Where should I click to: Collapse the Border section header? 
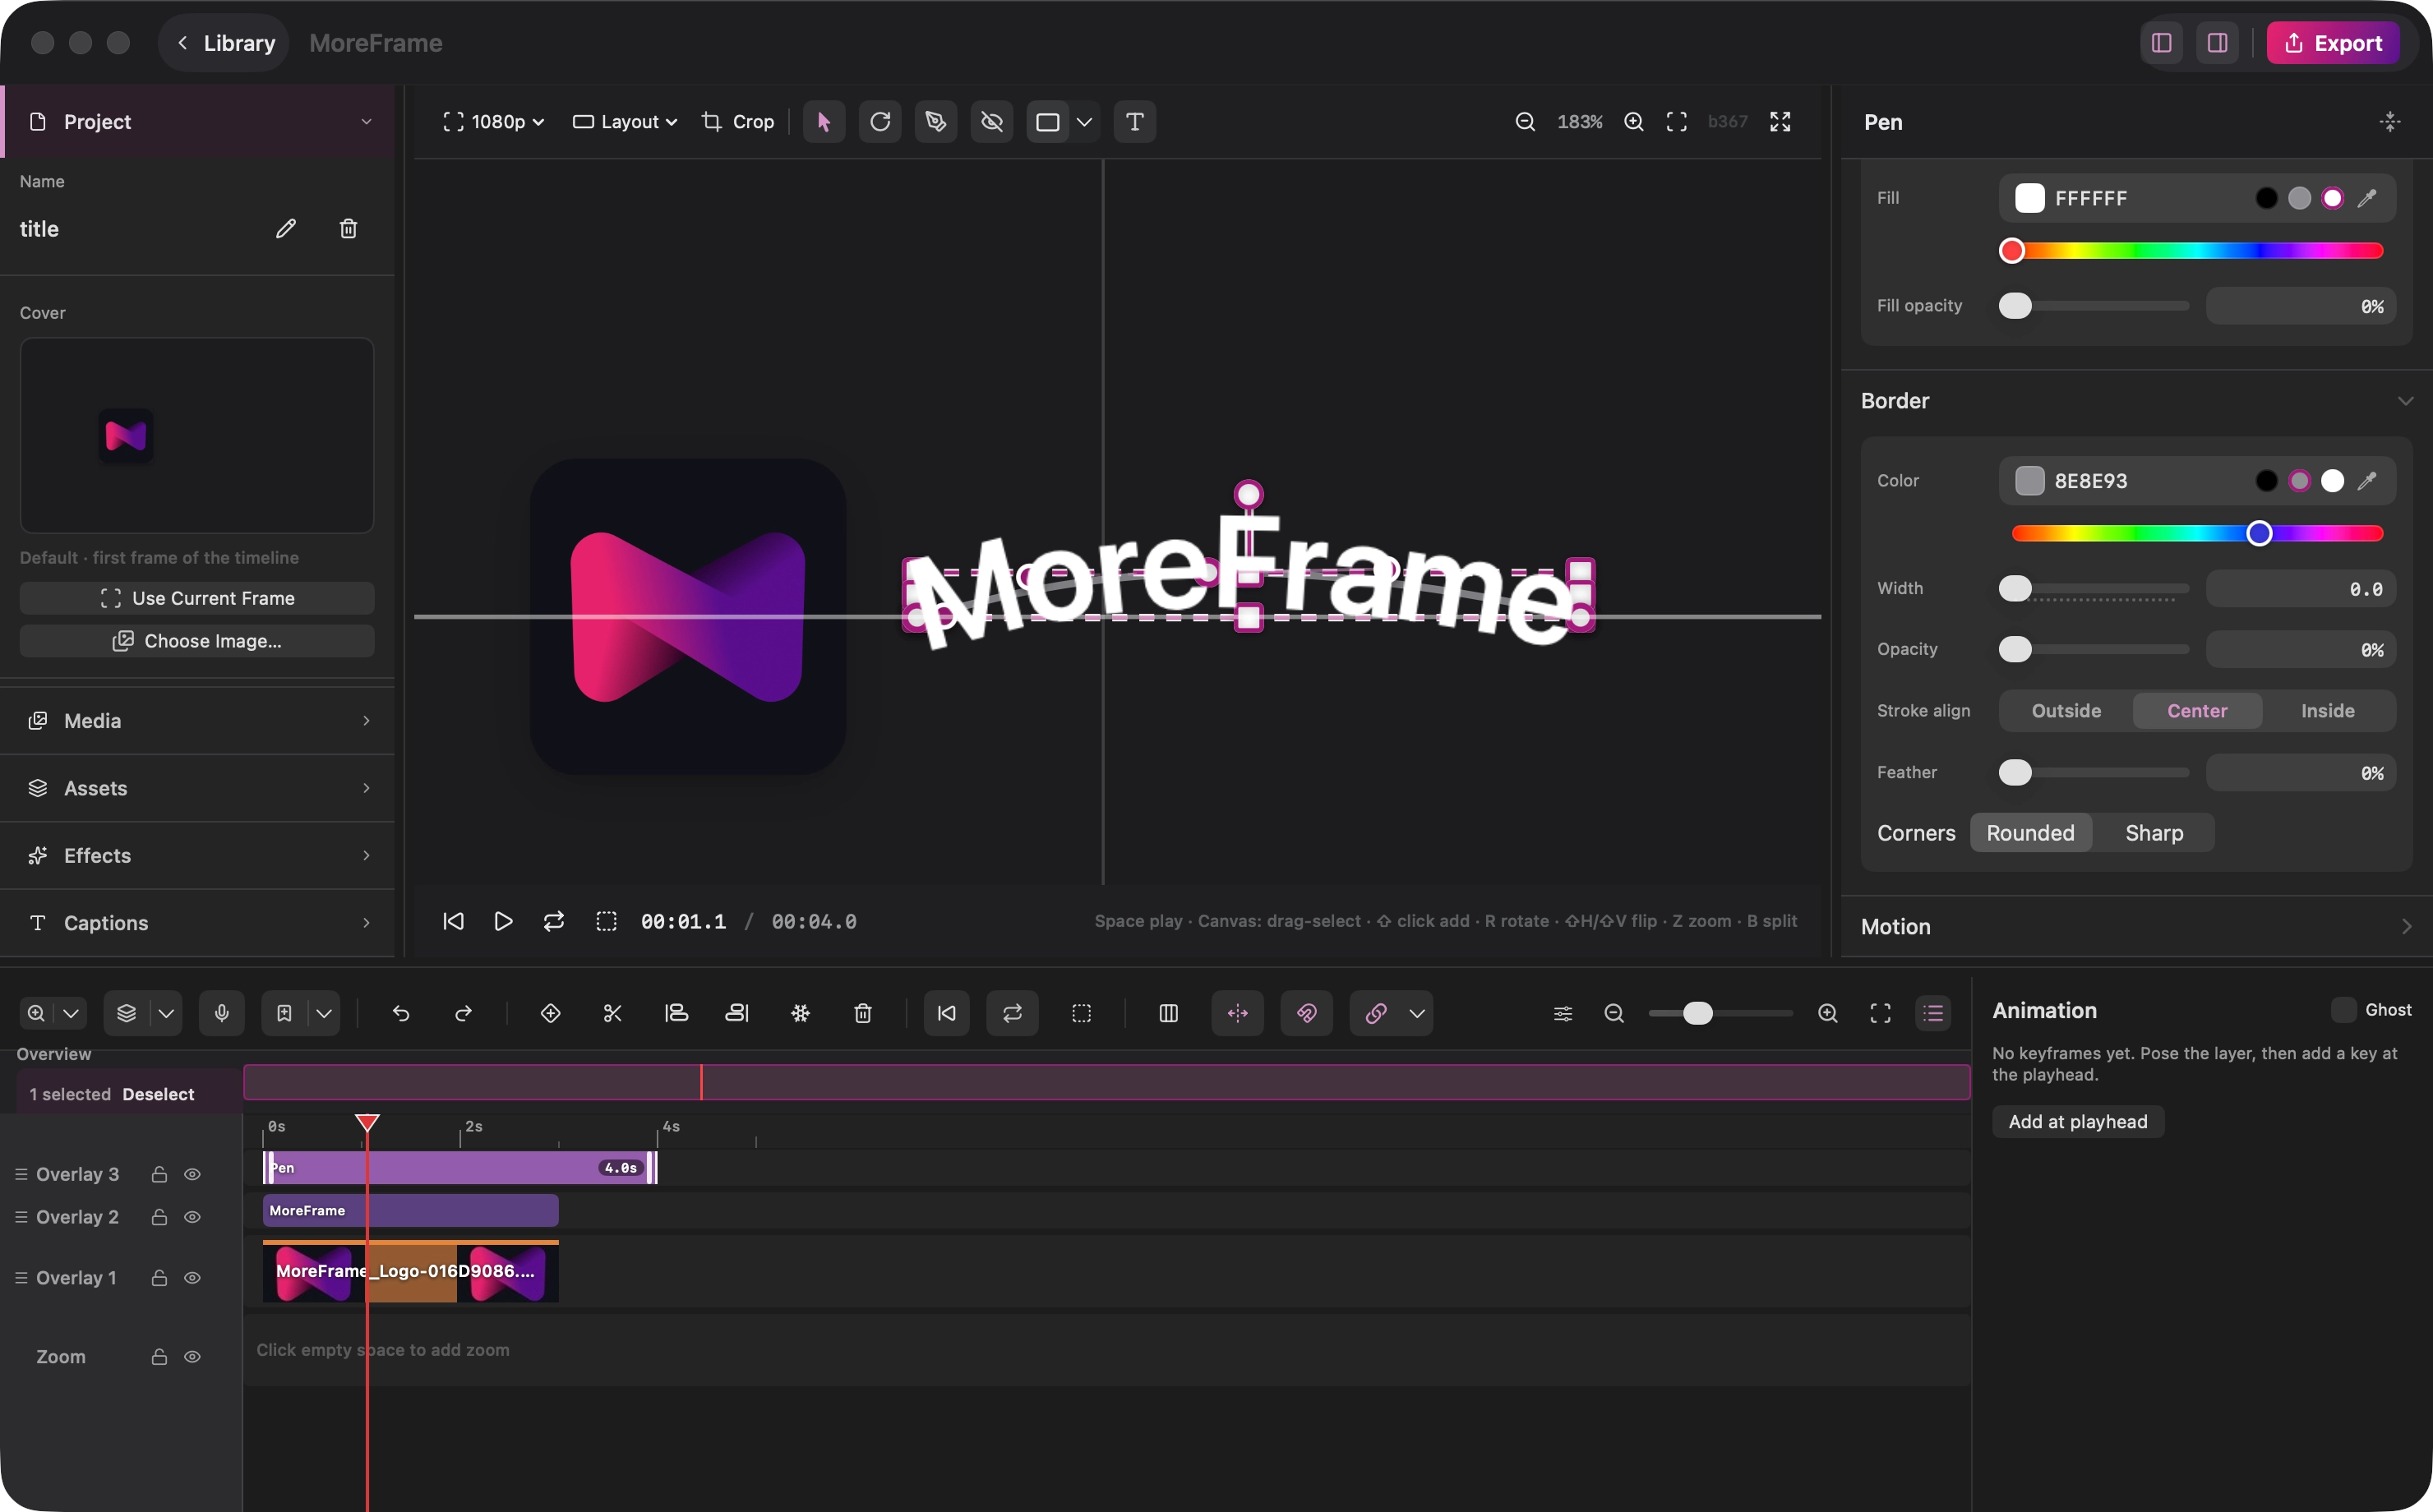click(2137, 401)
